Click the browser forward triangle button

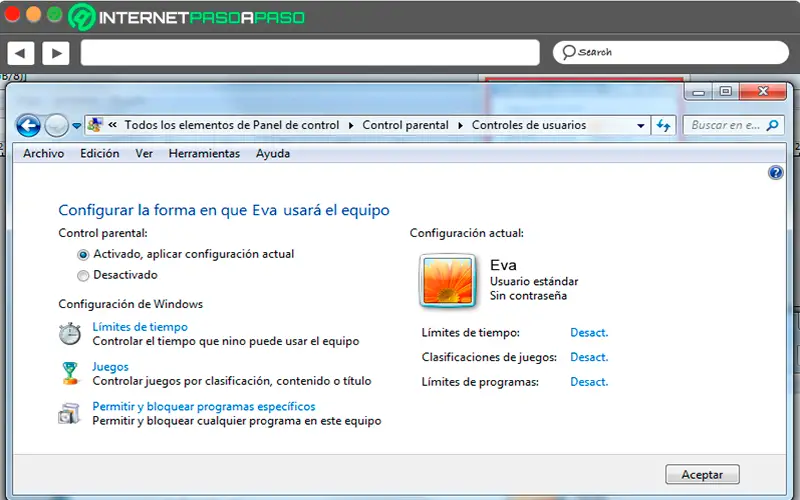56,53
